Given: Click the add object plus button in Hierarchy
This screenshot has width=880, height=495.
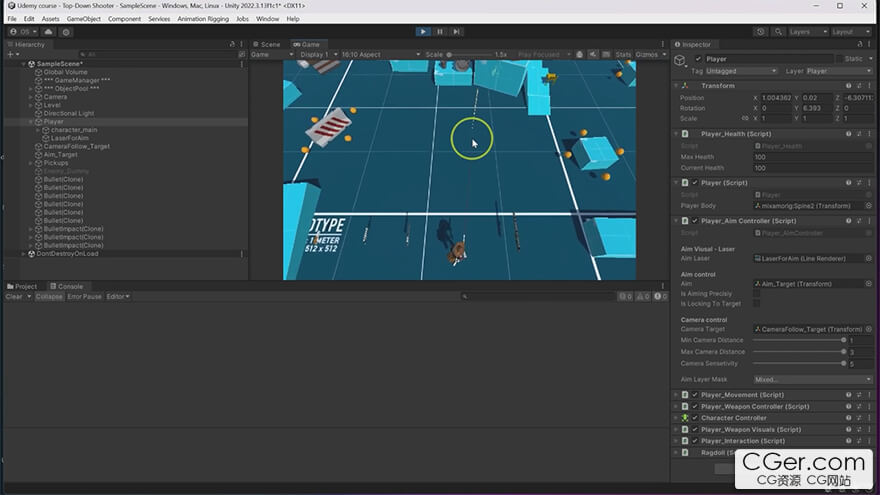Looking at the screenshot, I should click(13, 54).
